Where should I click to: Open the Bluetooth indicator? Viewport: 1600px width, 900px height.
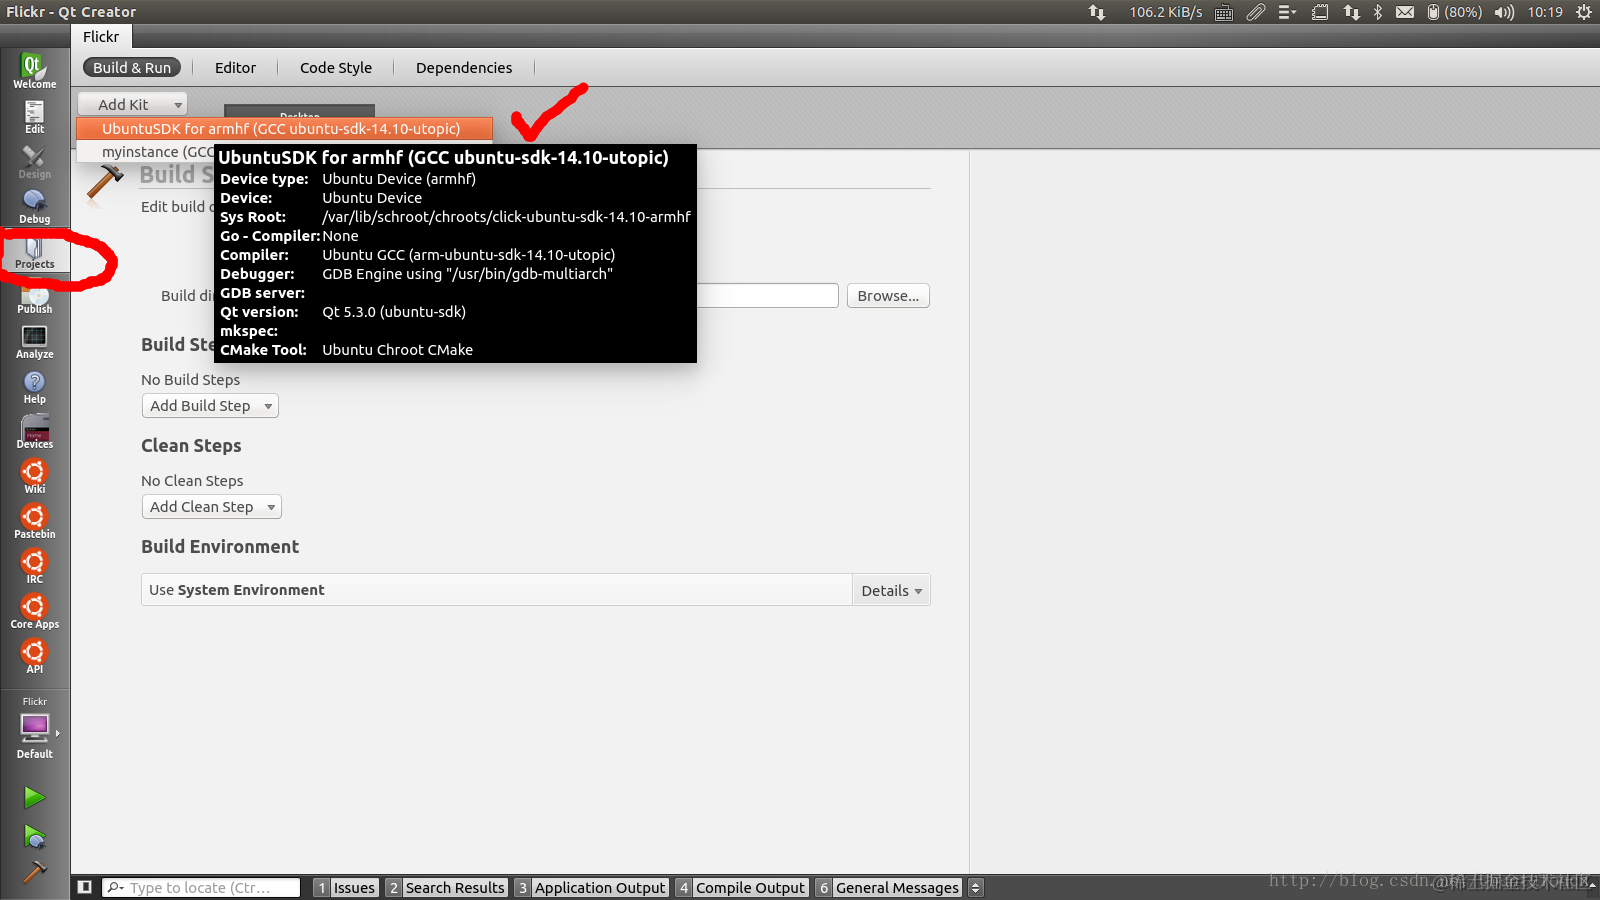point(1378,12)
